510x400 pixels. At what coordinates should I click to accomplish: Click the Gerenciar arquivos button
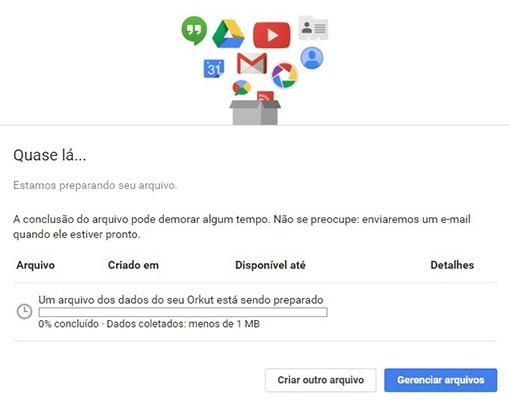(441, 380)
